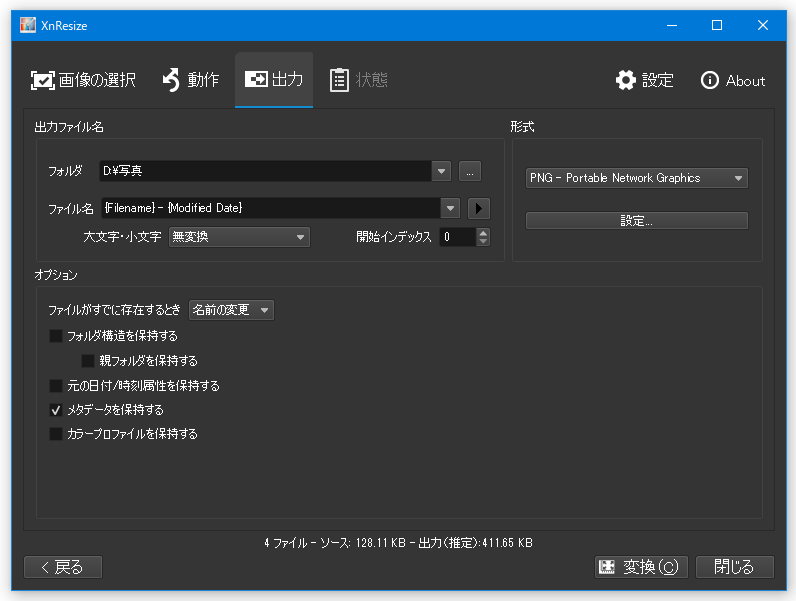Click the 開始インデックス value field

coord(458,237)
